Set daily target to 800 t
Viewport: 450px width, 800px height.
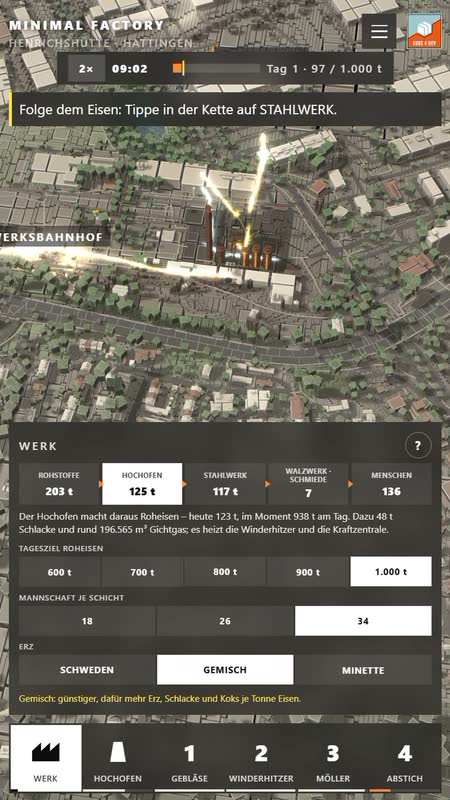click(x=225, y=572)
